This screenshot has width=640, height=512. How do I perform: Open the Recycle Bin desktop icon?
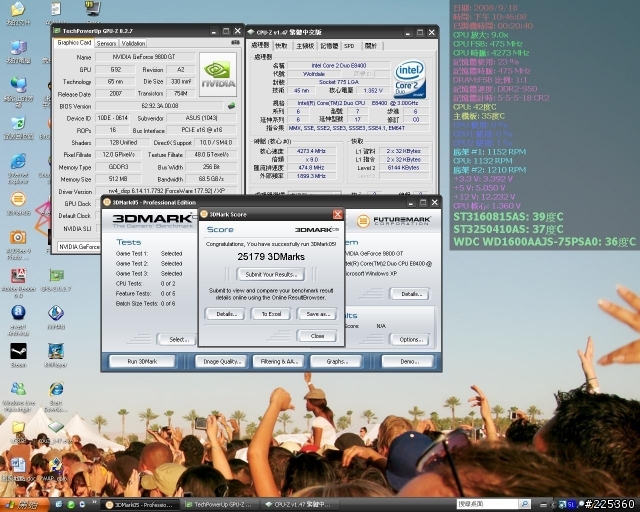tap(18, 124)
